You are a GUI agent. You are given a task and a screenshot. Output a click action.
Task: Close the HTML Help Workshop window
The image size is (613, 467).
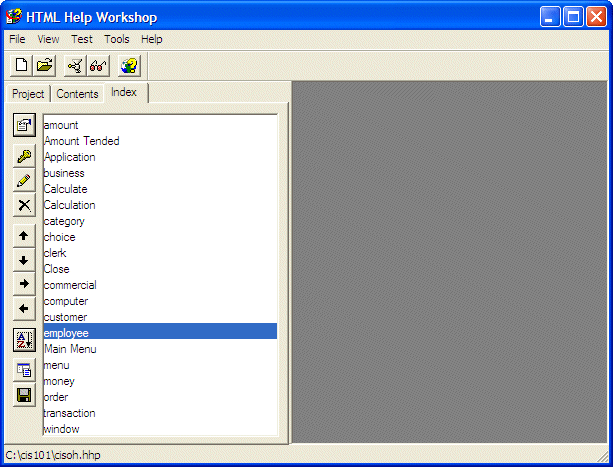(x=596, y=17)
